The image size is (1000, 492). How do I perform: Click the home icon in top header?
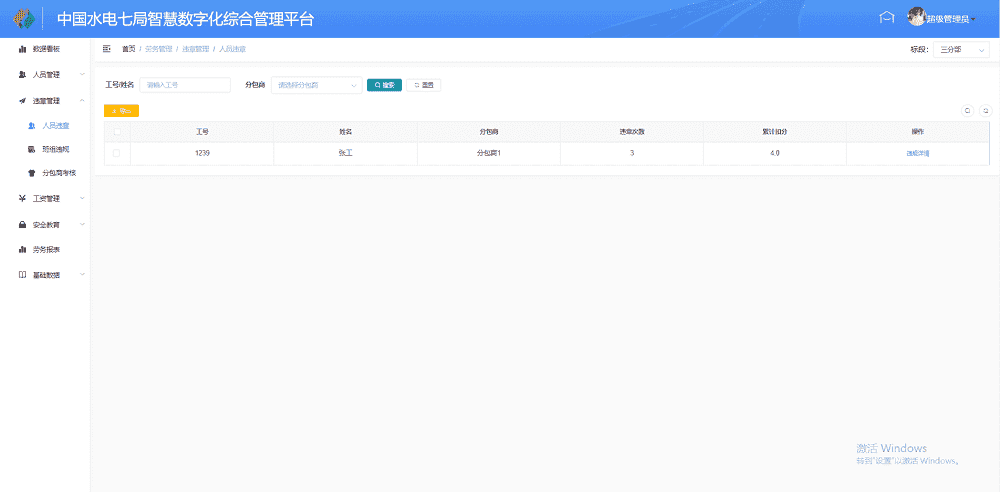[x=885, y=17]
